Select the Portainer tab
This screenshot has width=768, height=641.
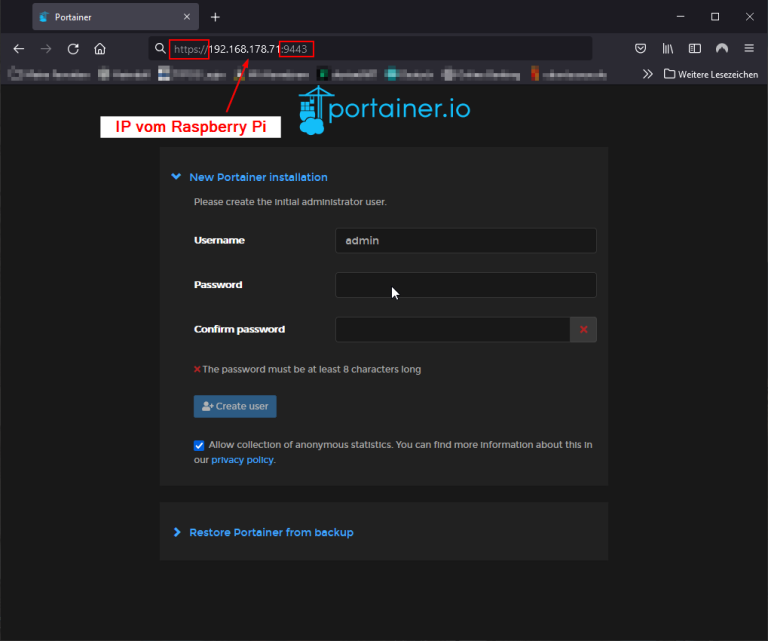tap(116, 17)
